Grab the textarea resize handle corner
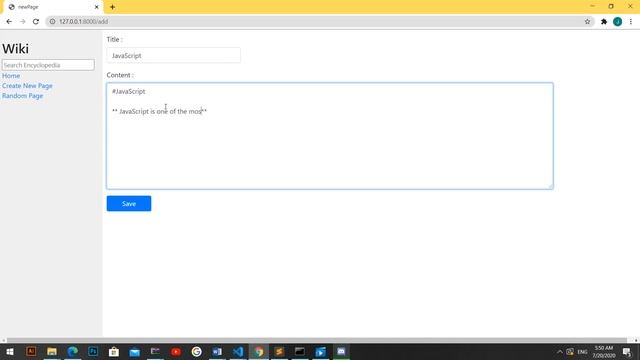This screenshot has height=360, width=640. click(550, 186)
